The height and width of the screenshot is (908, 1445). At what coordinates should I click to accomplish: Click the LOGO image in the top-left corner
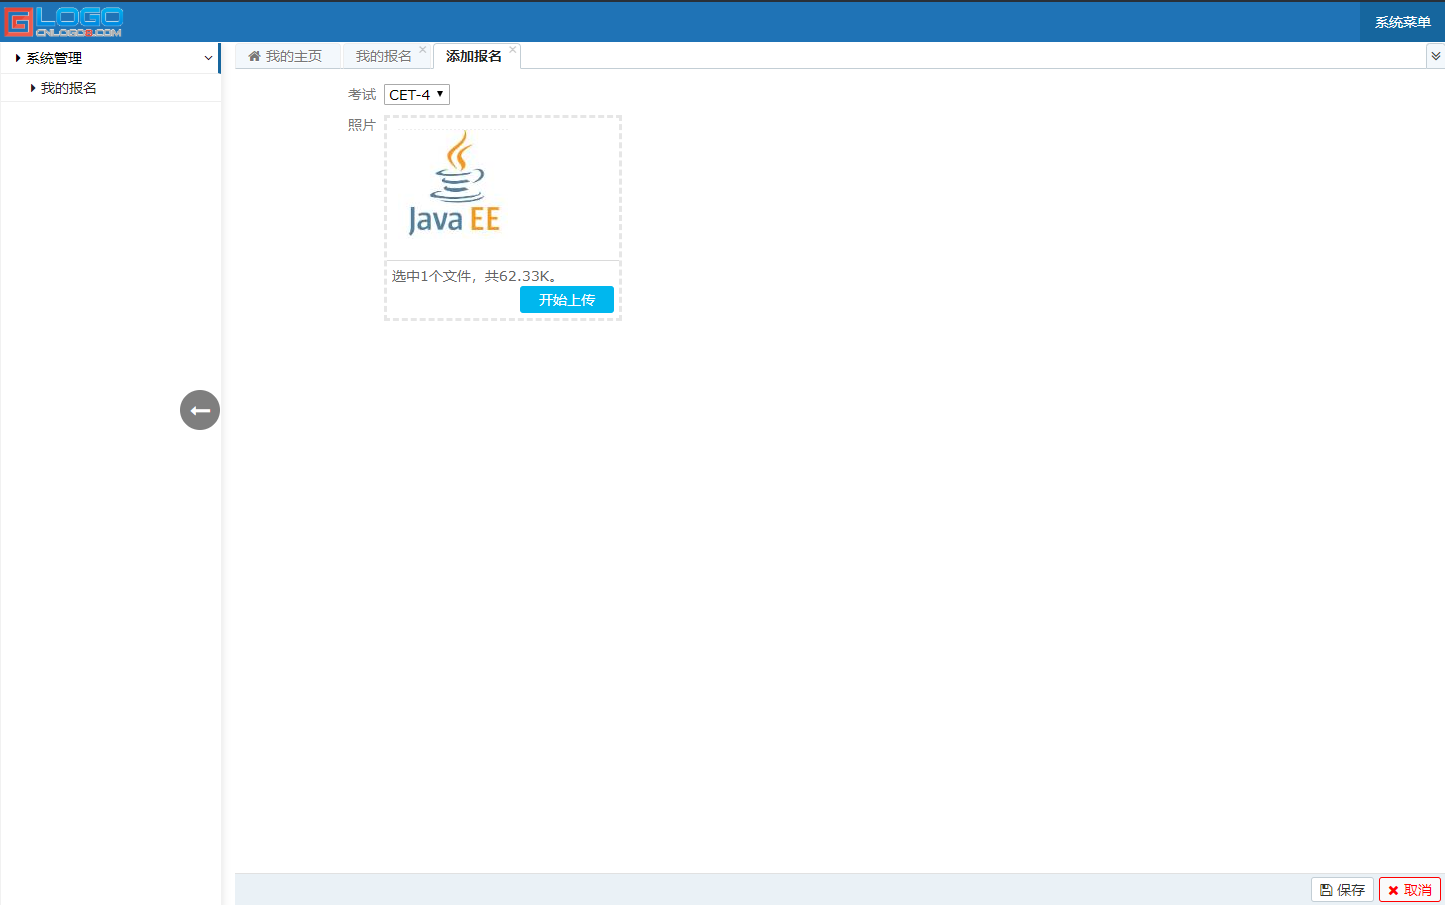pyautogui.click(x=65, y=20)
